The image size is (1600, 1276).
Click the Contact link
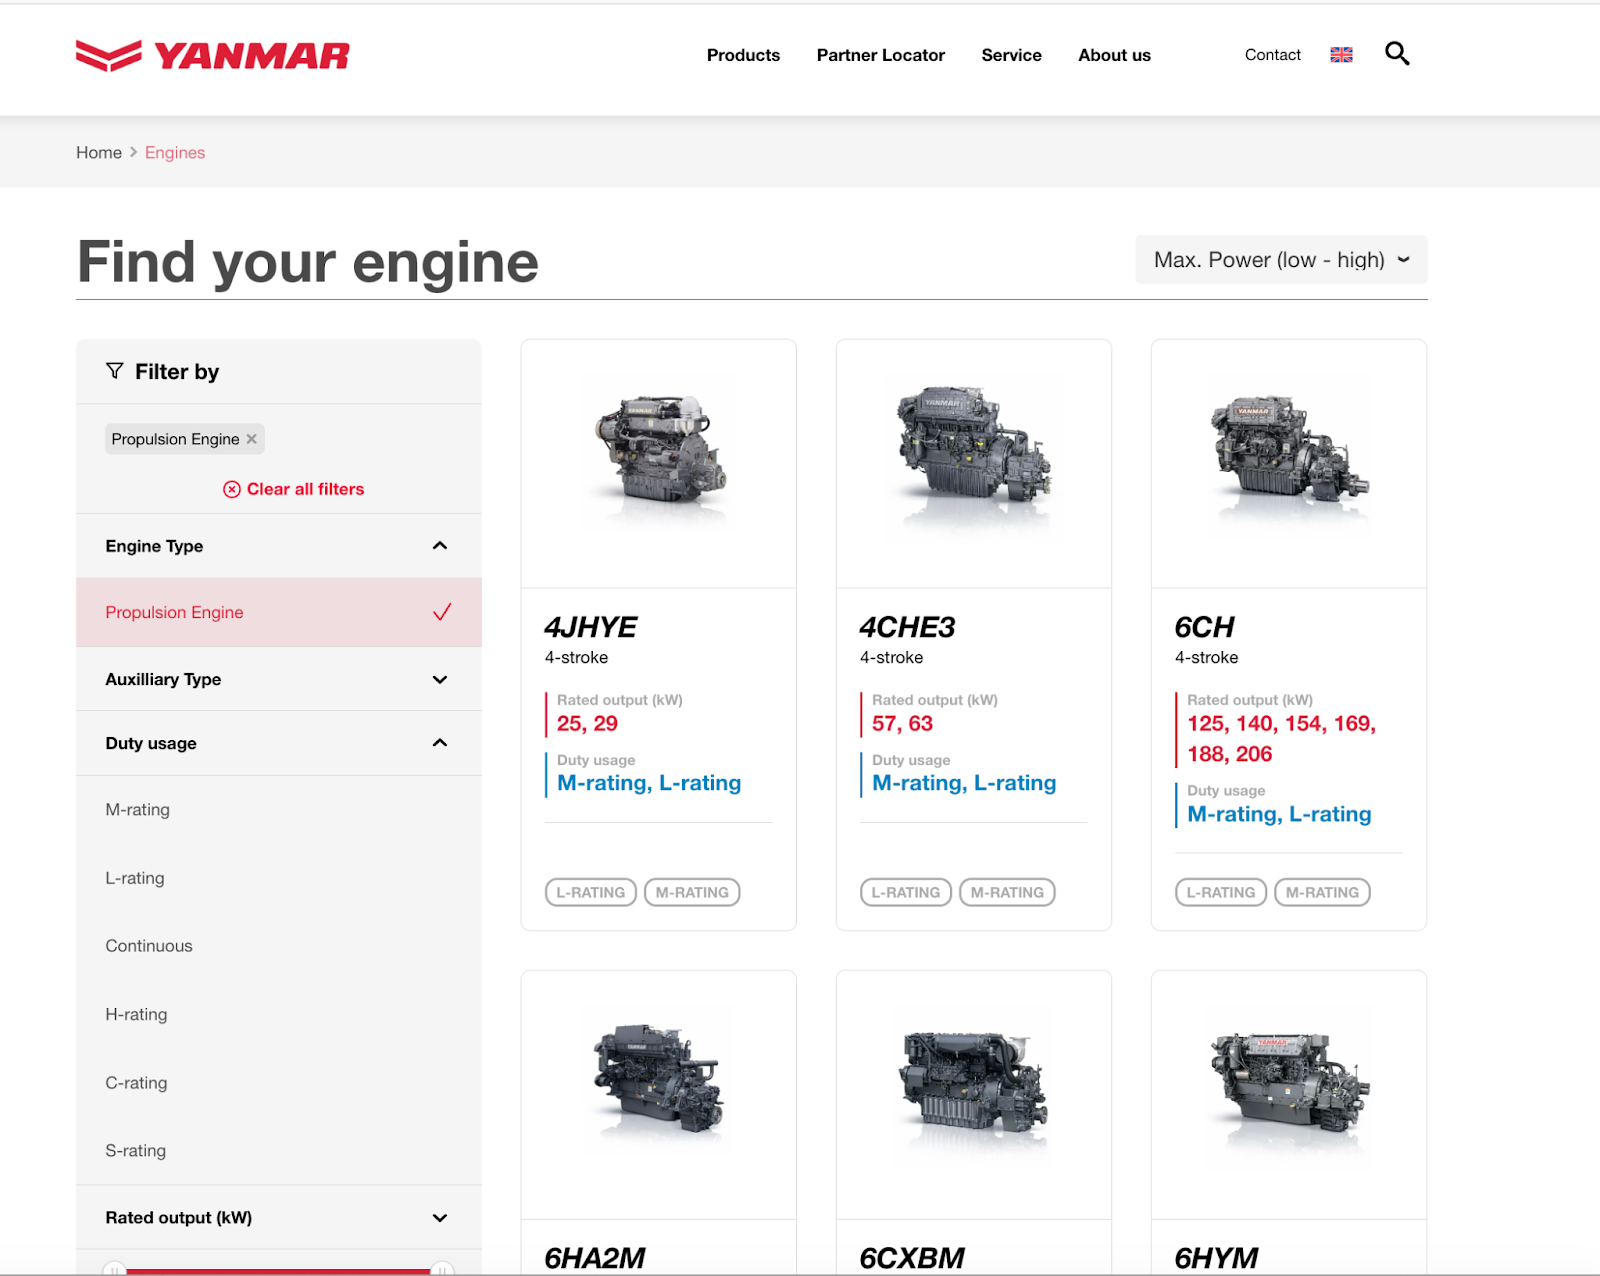tap(1273, 55)
